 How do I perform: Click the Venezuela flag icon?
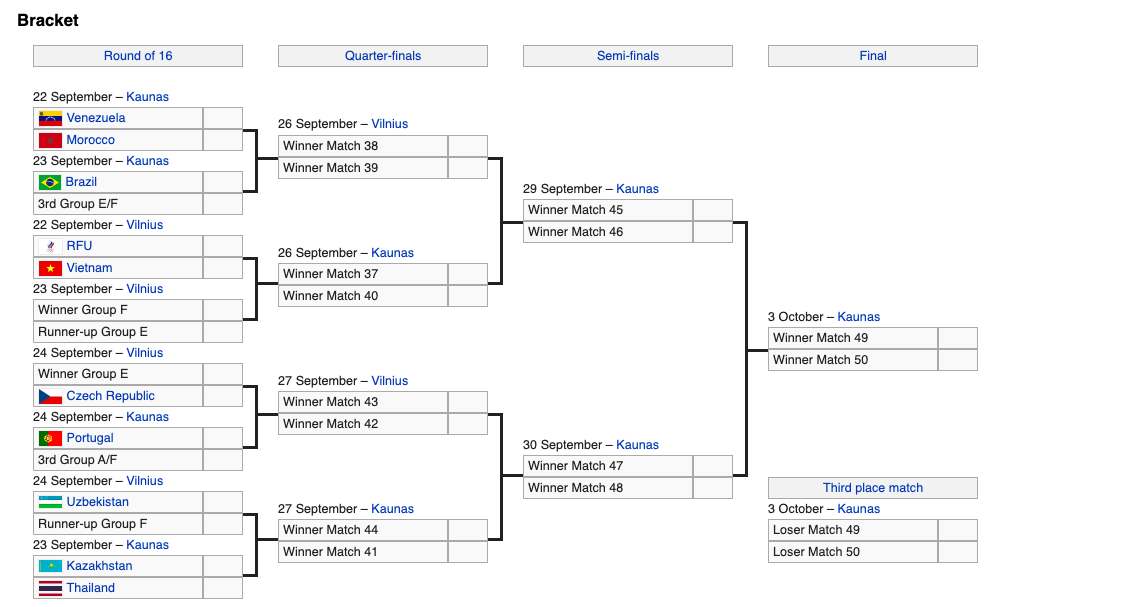[x=50, y=118]
